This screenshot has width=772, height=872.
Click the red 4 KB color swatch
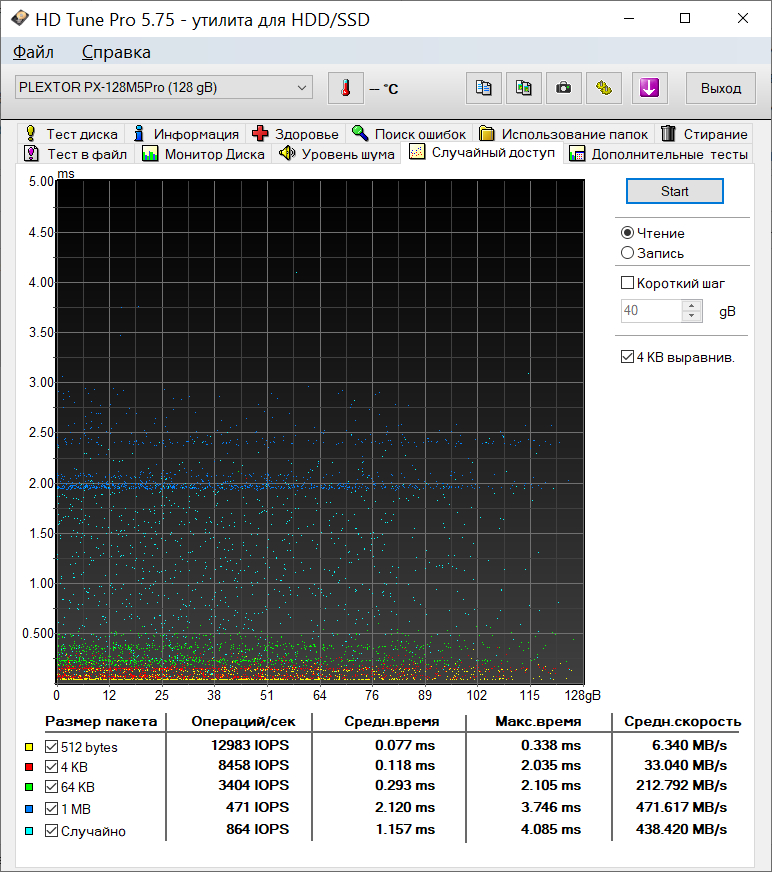[x=29, y=767]
